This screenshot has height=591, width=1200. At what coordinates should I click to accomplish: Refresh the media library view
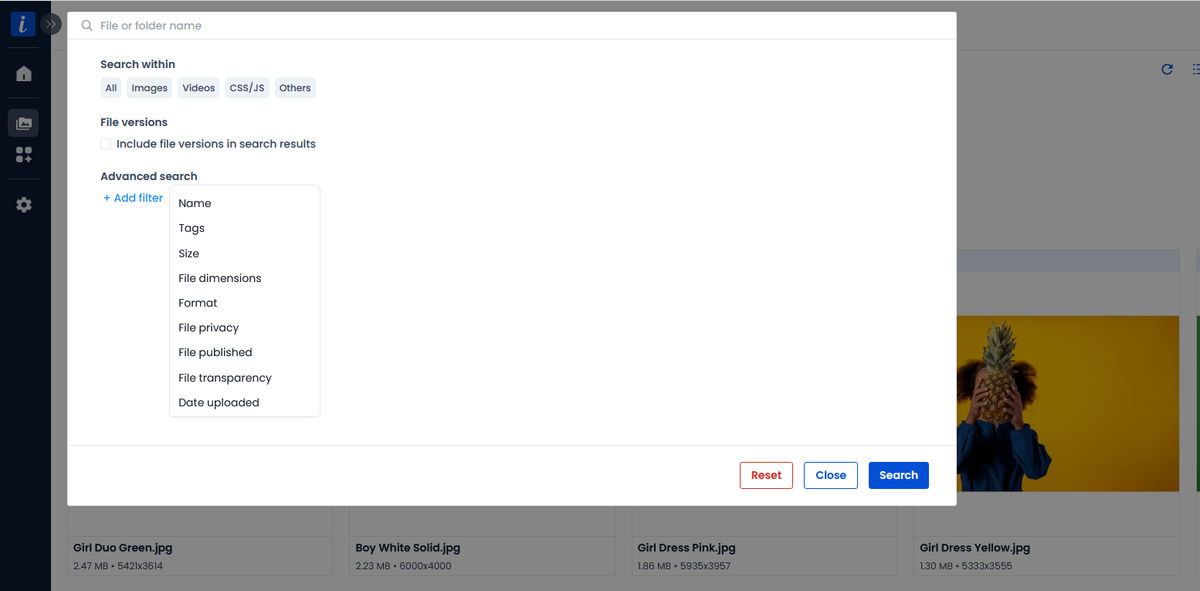1167,69
